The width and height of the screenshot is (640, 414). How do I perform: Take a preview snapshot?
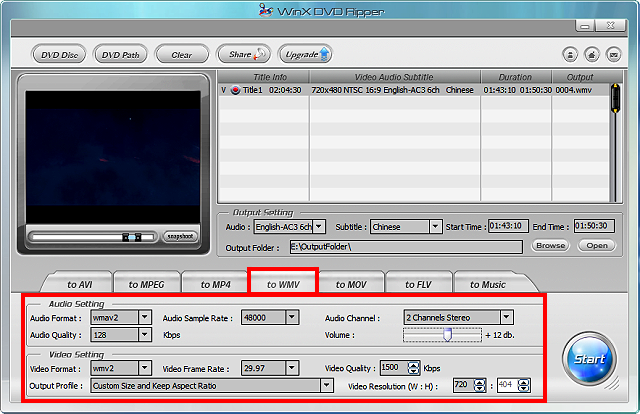pyautogui.click(x=180, y=236)
